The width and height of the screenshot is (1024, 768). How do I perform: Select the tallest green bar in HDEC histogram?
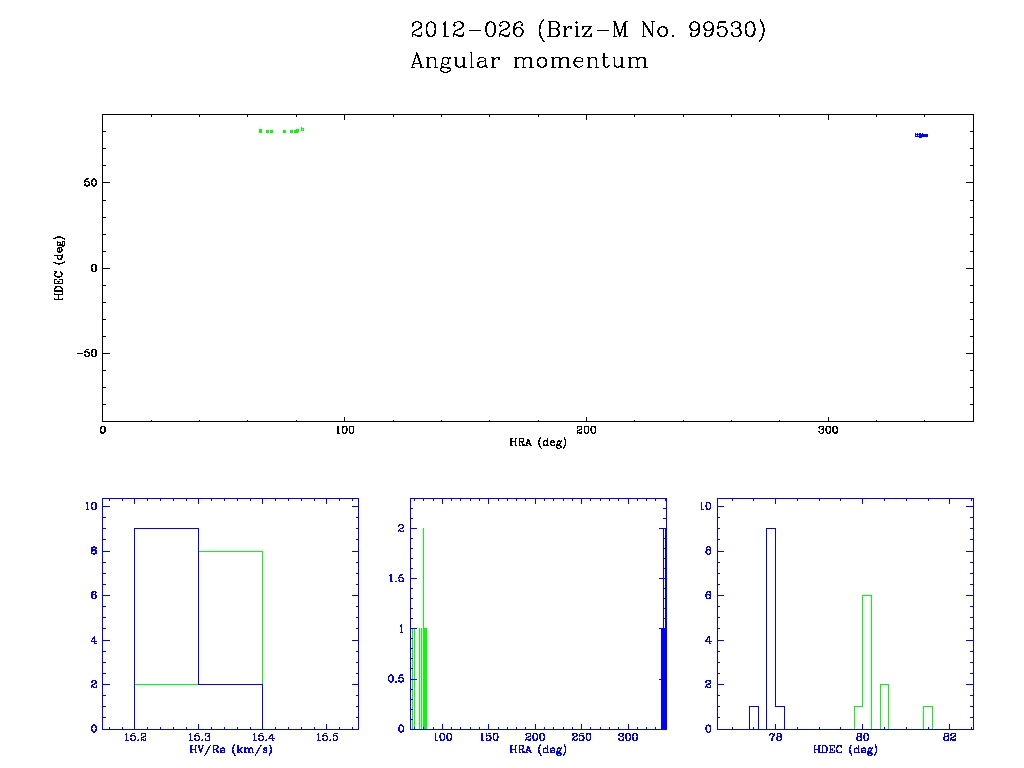pos(867,660)
